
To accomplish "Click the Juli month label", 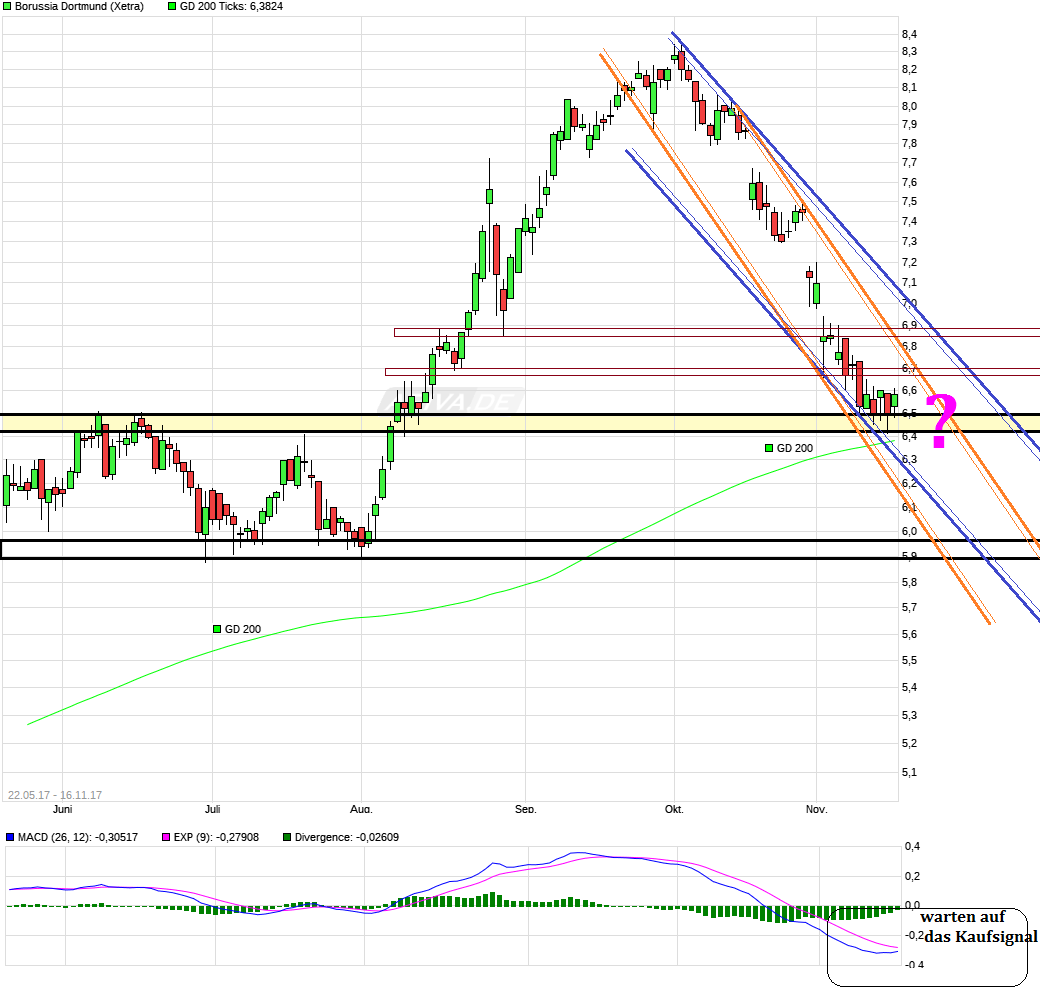I will pyautogui.click(x=212, y=810).
